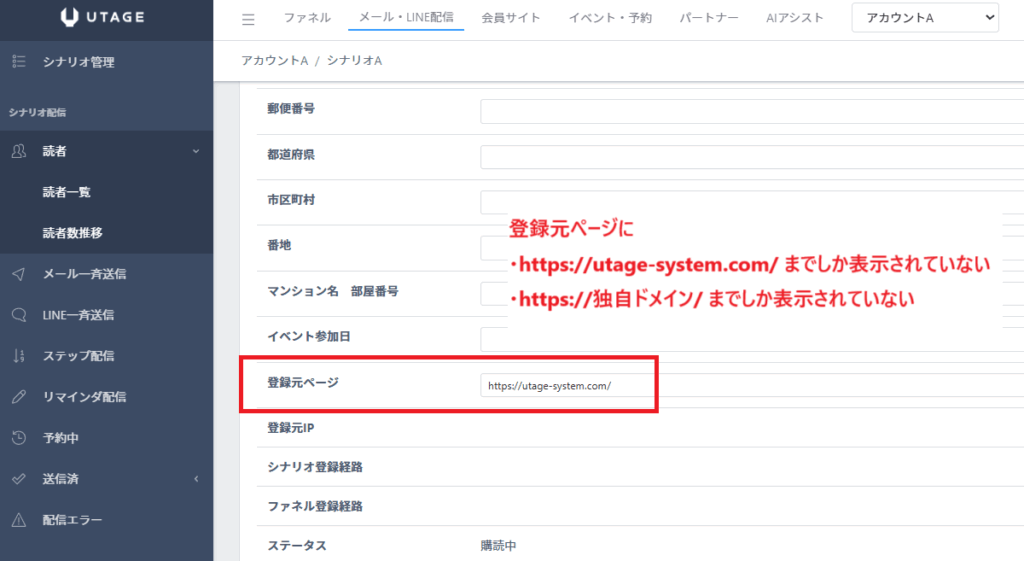
Task: Click the 配信エラー warning triangle icon
Action: [x=19, y=520]
